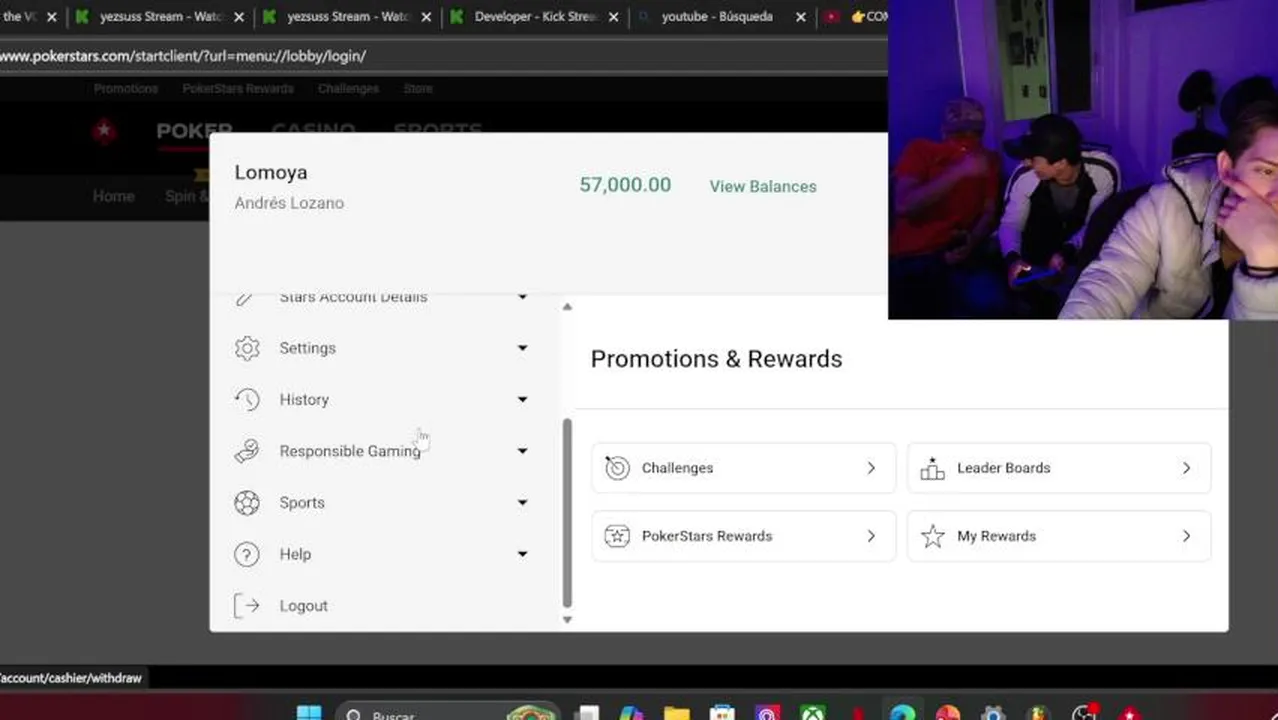Click the menu scrollbar up arrow
The height and width of the screenshot is (720, 1278).
point(567,307)
